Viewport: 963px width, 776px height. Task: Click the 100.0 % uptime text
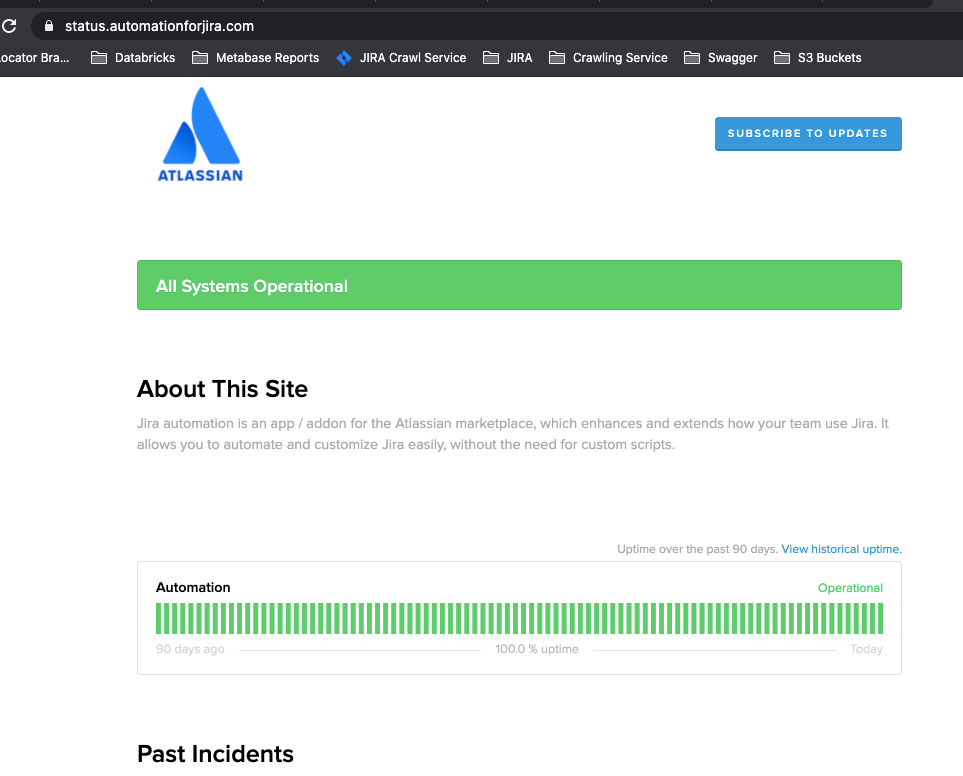537,649
